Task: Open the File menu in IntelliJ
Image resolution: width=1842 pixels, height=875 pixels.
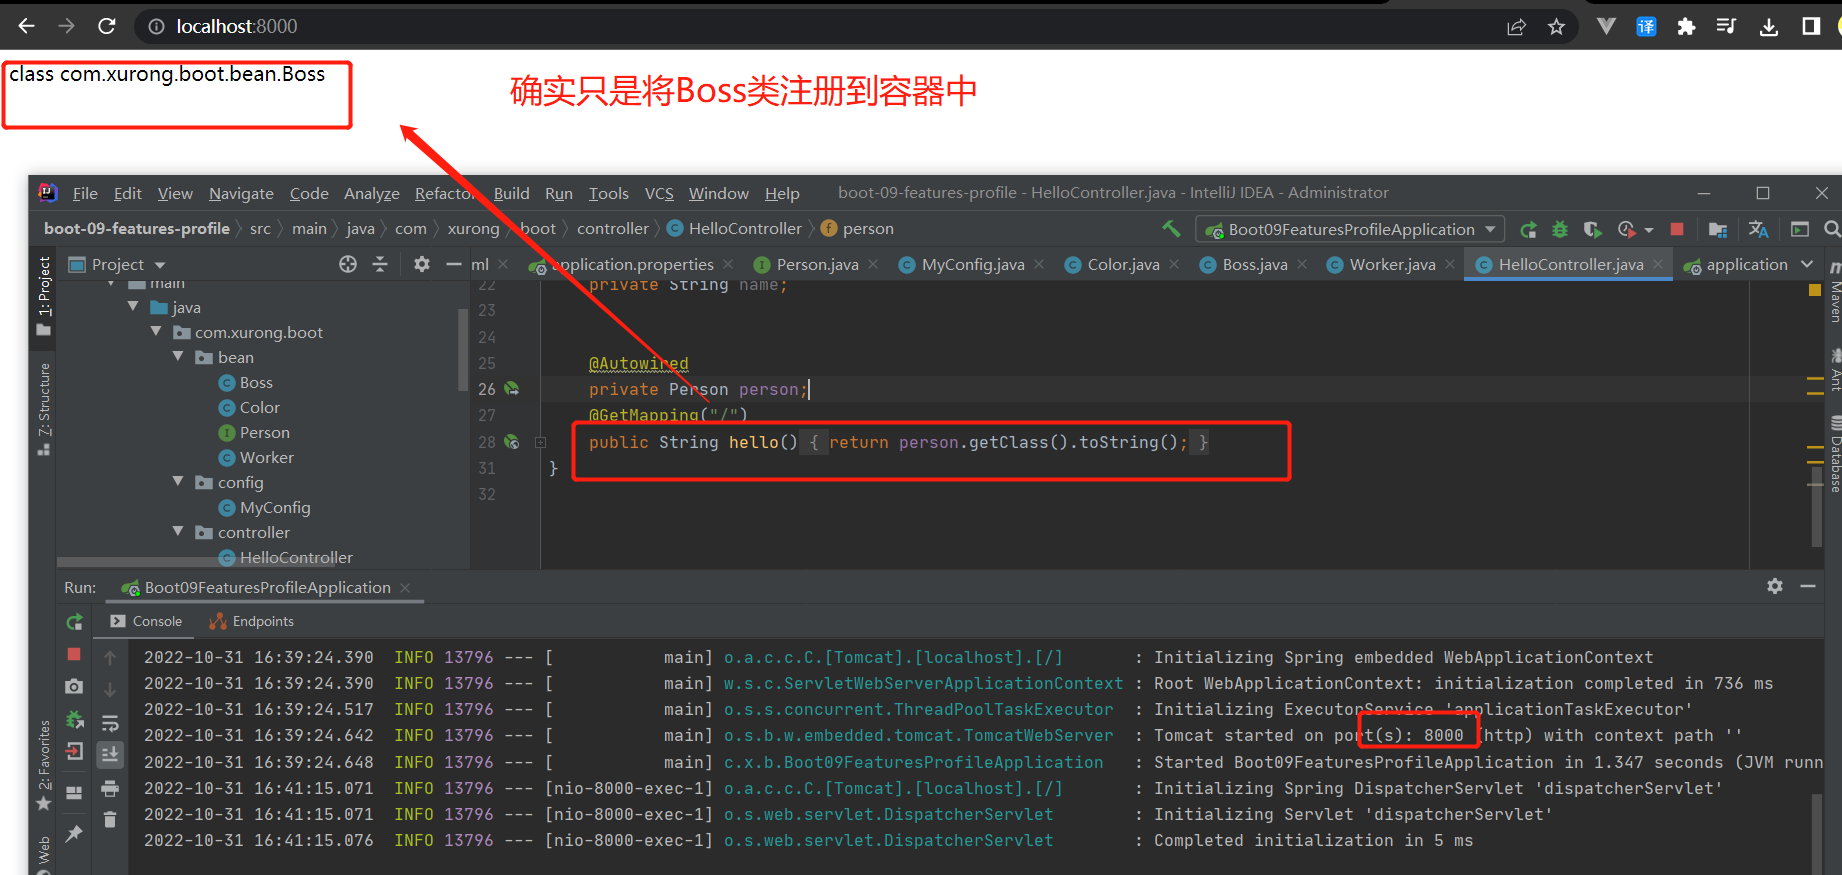Action: tap(85, 193)
